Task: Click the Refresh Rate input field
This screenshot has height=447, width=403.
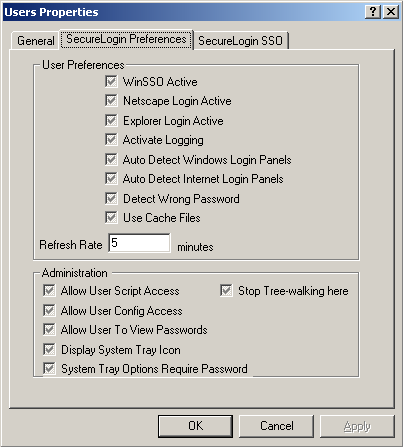Action: pos(139,243)
